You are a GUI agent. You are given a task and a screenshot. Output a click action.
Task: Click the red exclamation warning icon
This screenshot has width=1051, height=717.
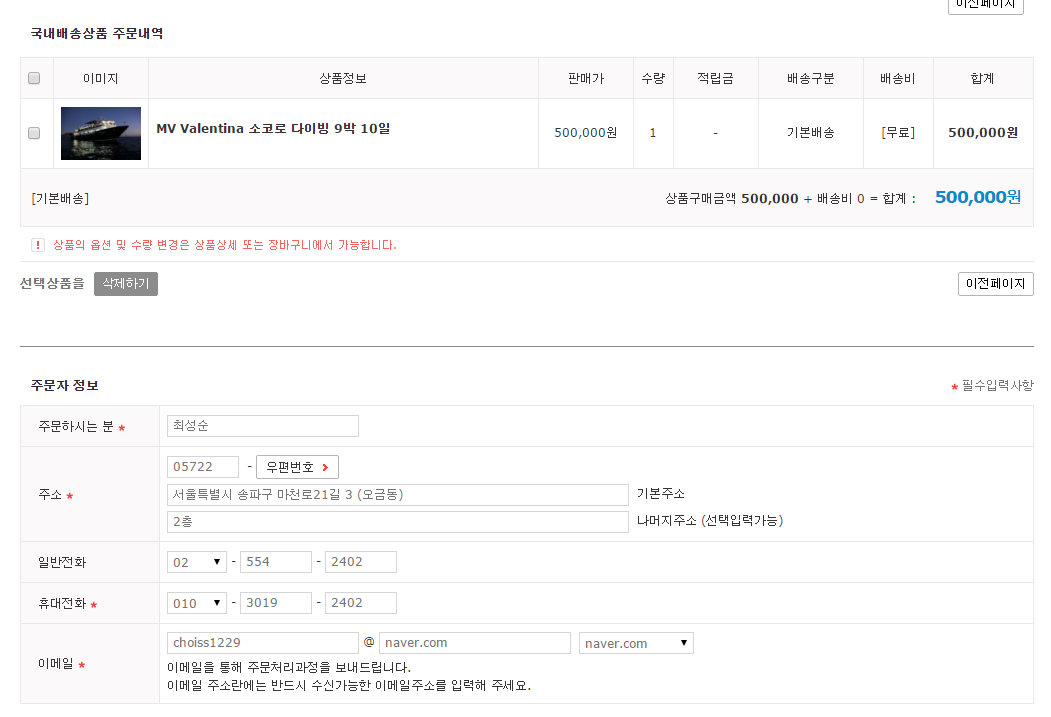click(x=38, y=245)
